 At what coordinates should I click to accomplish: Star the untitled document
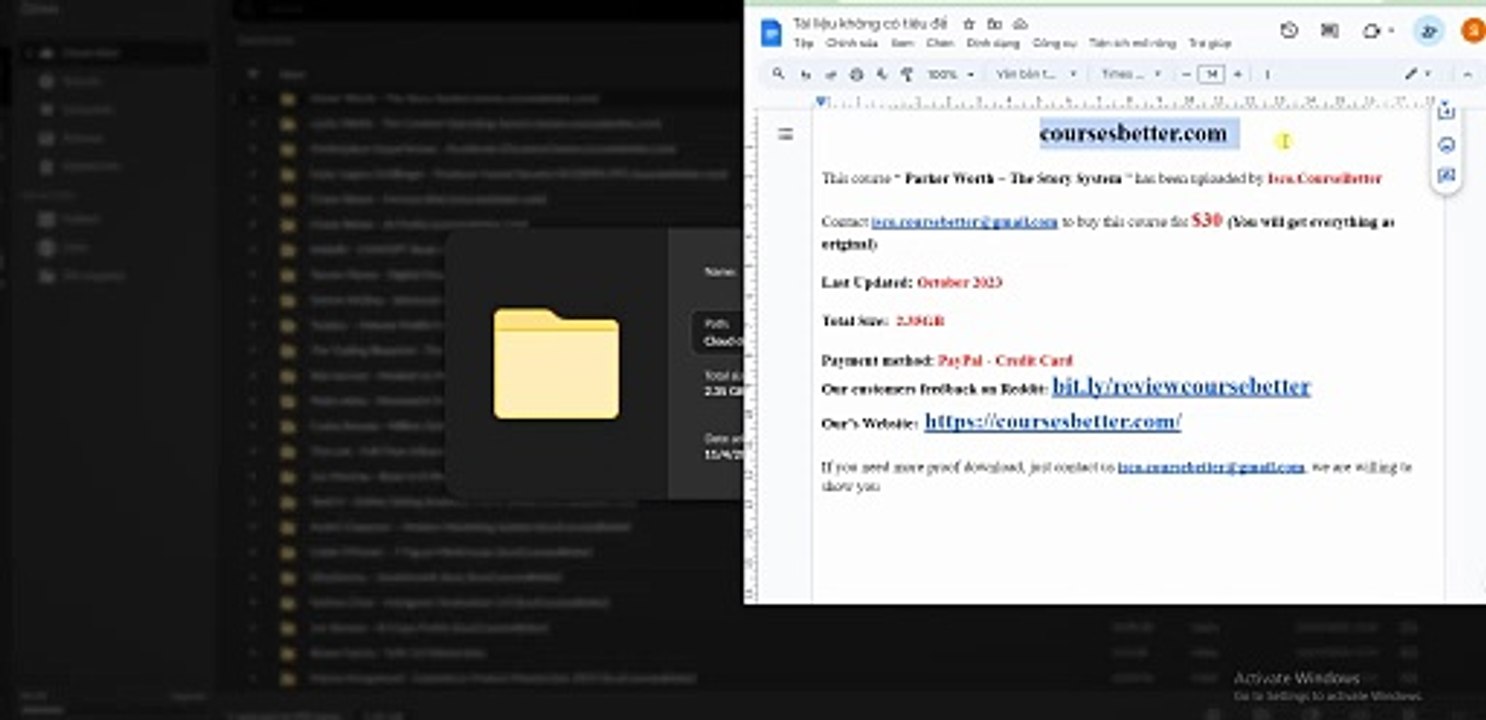tap(968, 23)
